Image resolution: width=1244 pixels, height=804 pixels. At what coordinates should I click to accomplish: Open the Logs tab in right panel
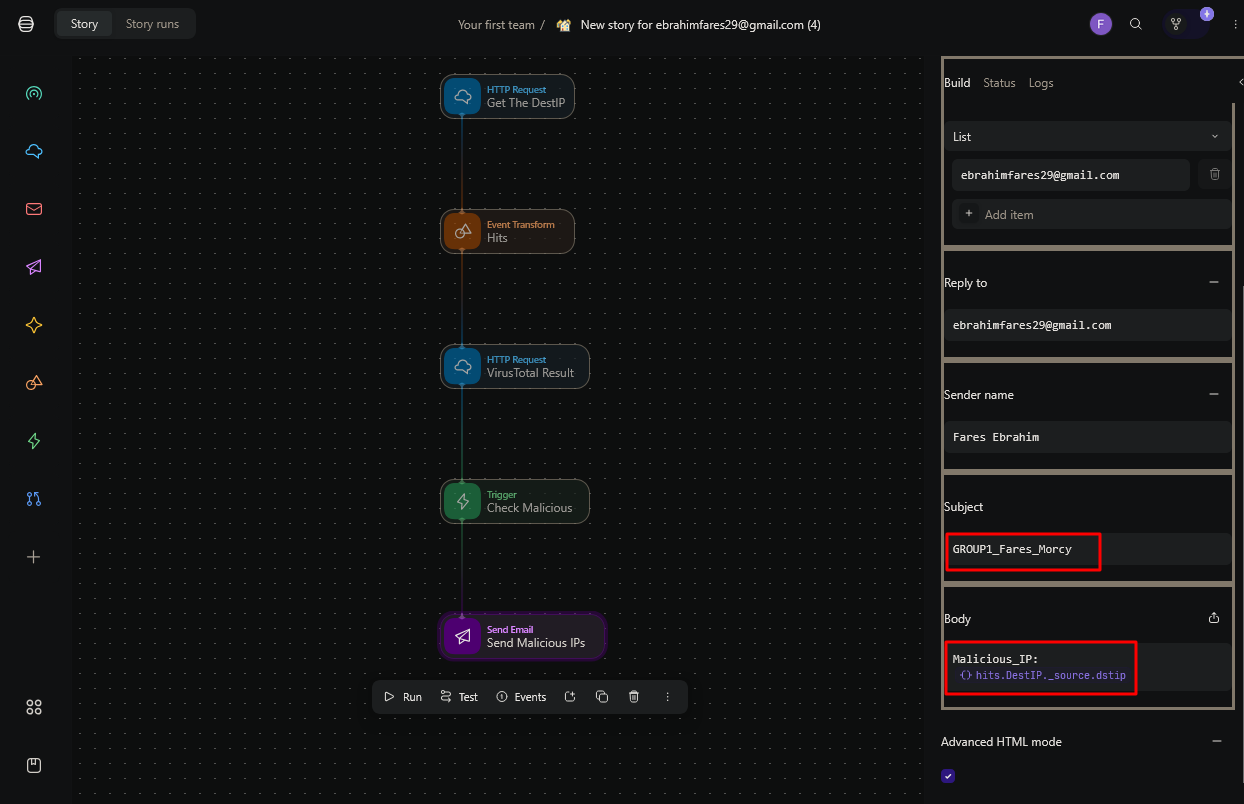pos(1041,83)
